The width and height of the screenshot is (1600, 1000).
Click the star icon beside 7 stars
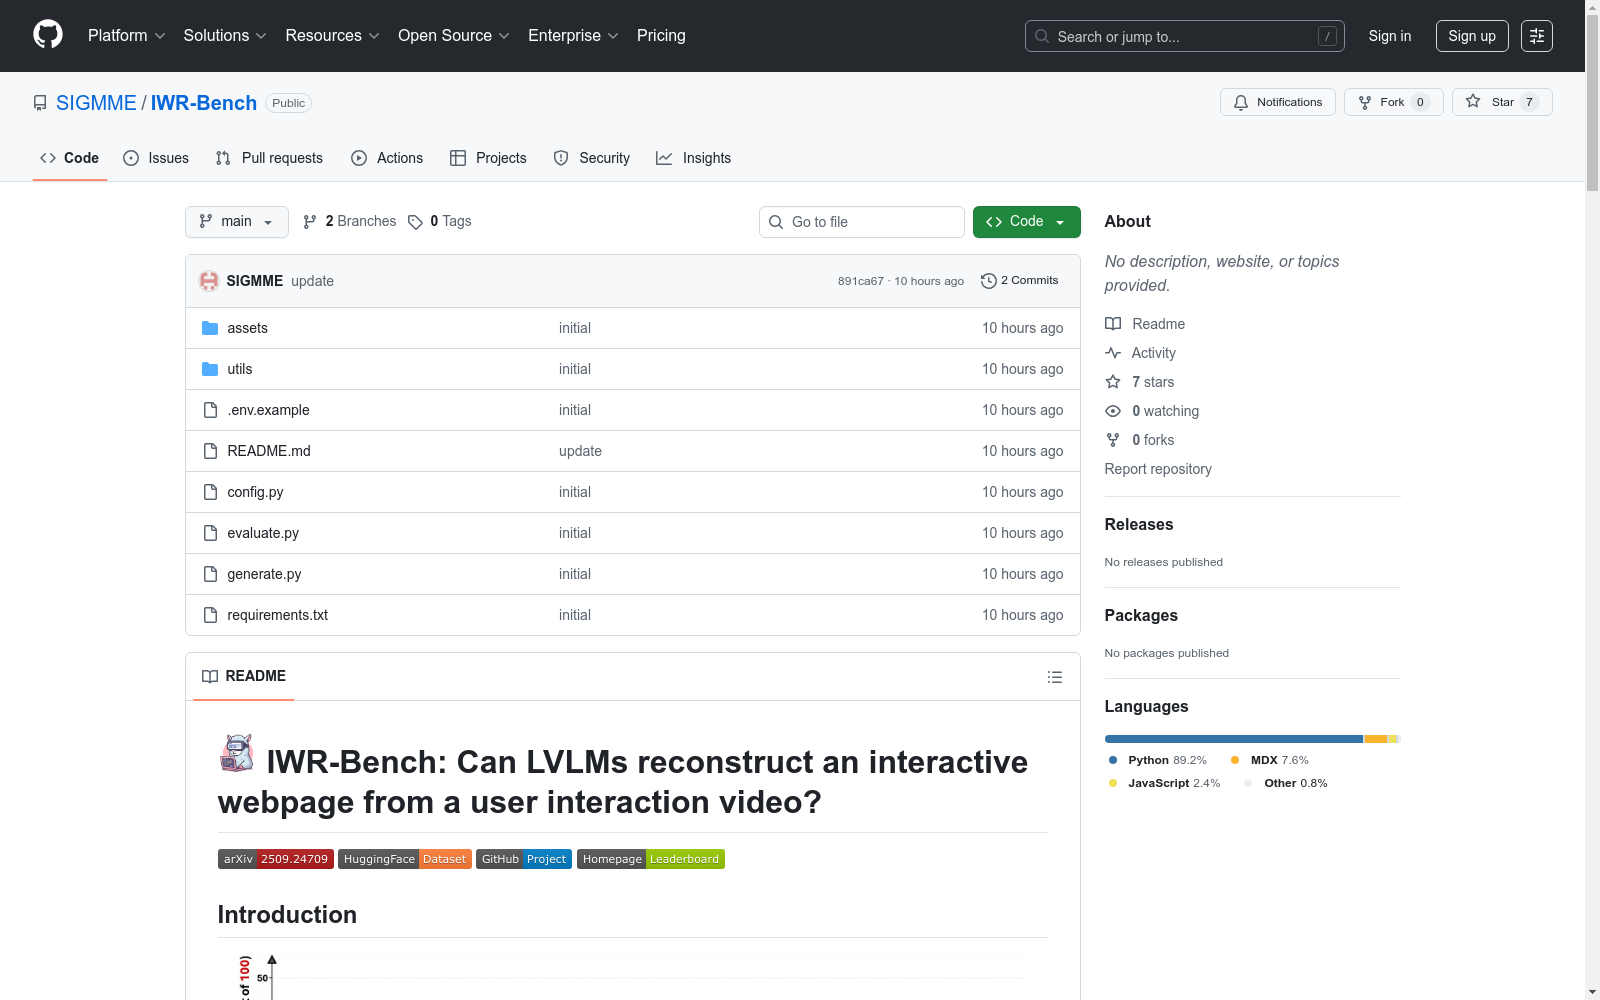point(1113,382)
